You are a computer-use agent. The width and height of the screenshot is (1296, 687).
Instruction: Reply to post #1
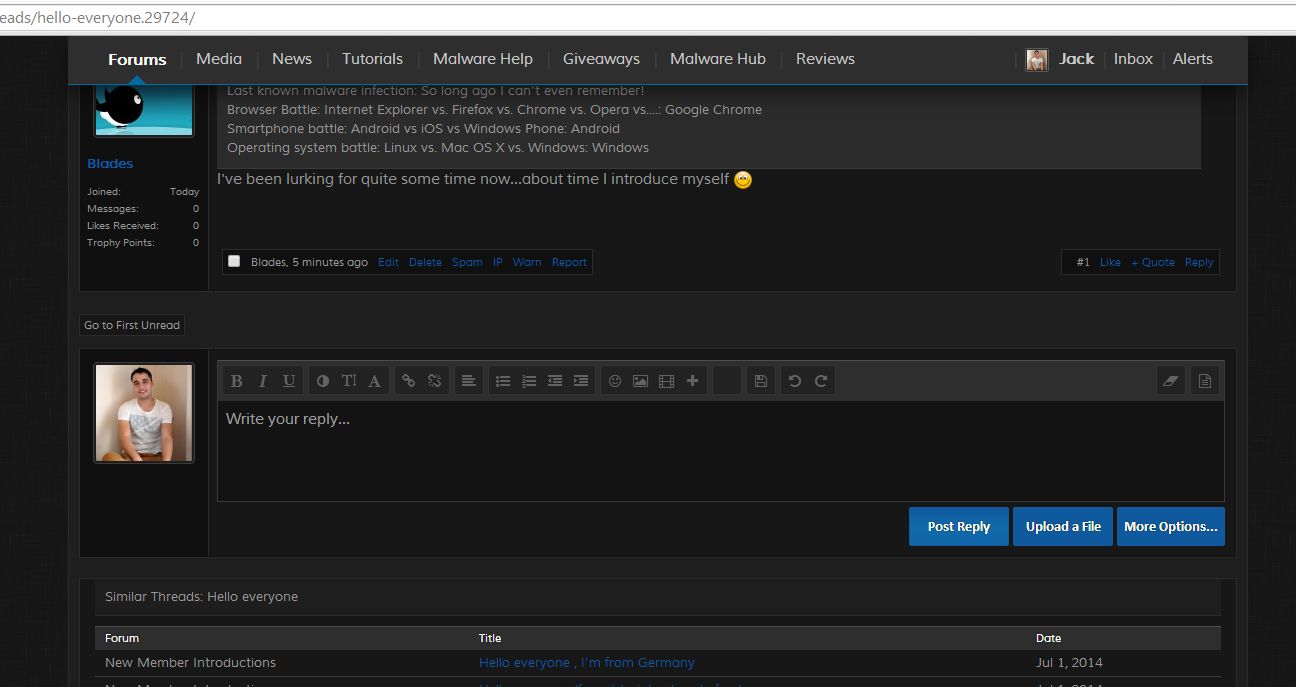coord(1199,262)
